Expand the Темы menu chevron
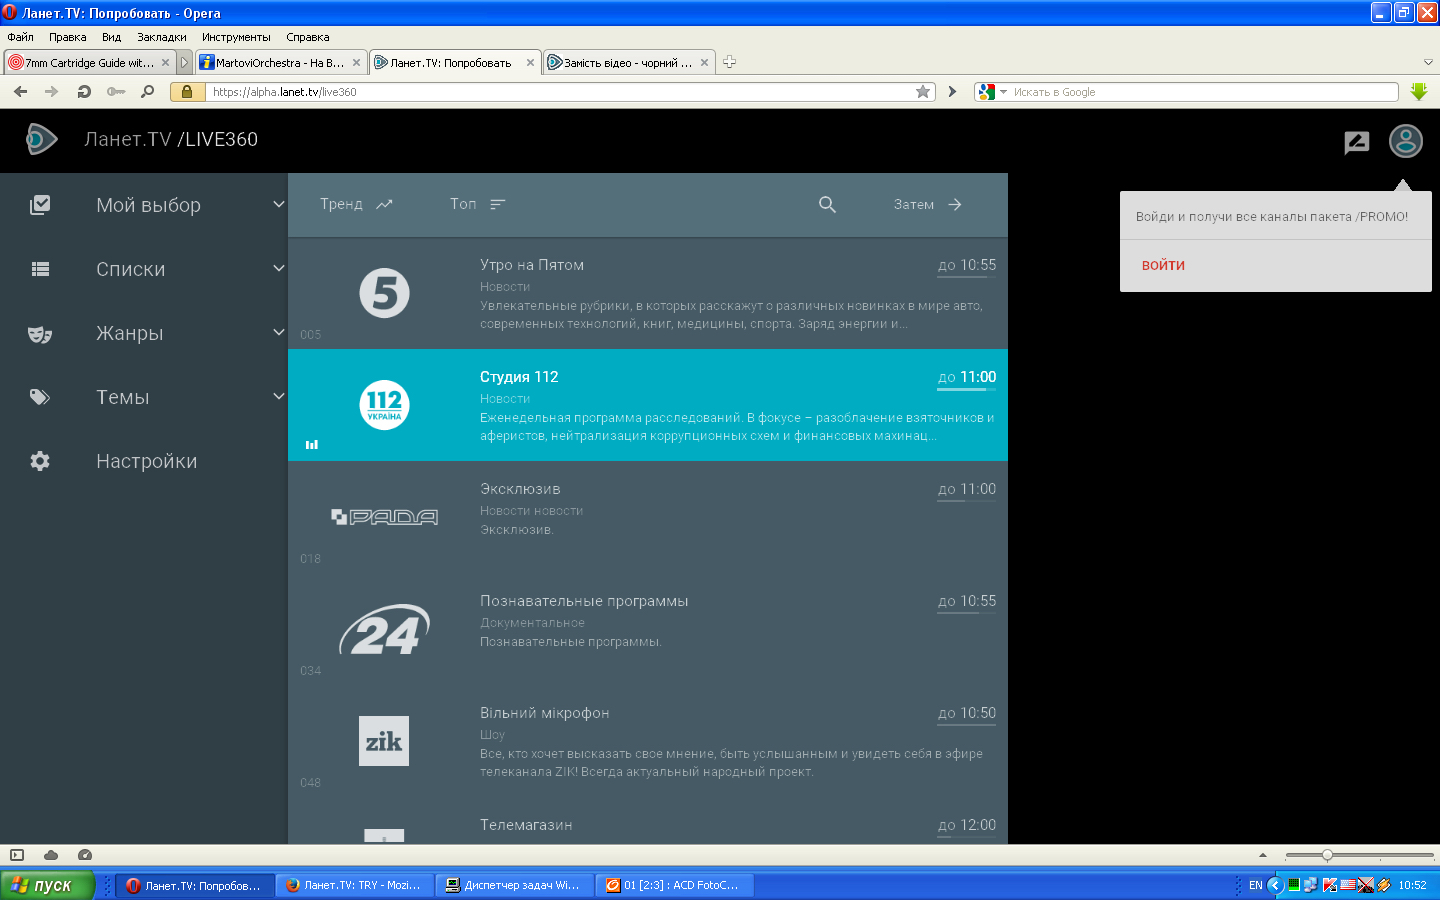Screen dimensions: 1440x900 (278, 396)
